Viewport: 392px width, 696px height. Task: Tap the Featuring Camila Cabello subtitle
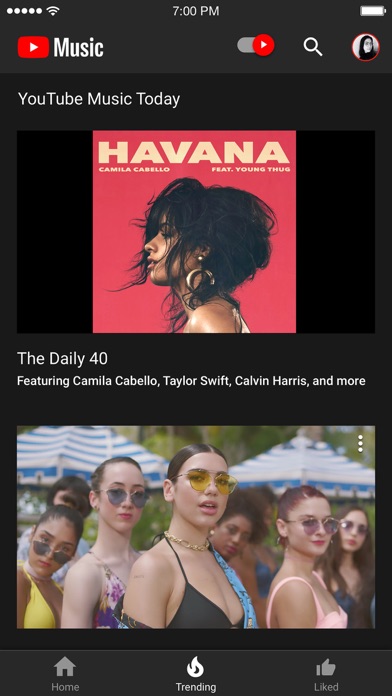(191, 381)
